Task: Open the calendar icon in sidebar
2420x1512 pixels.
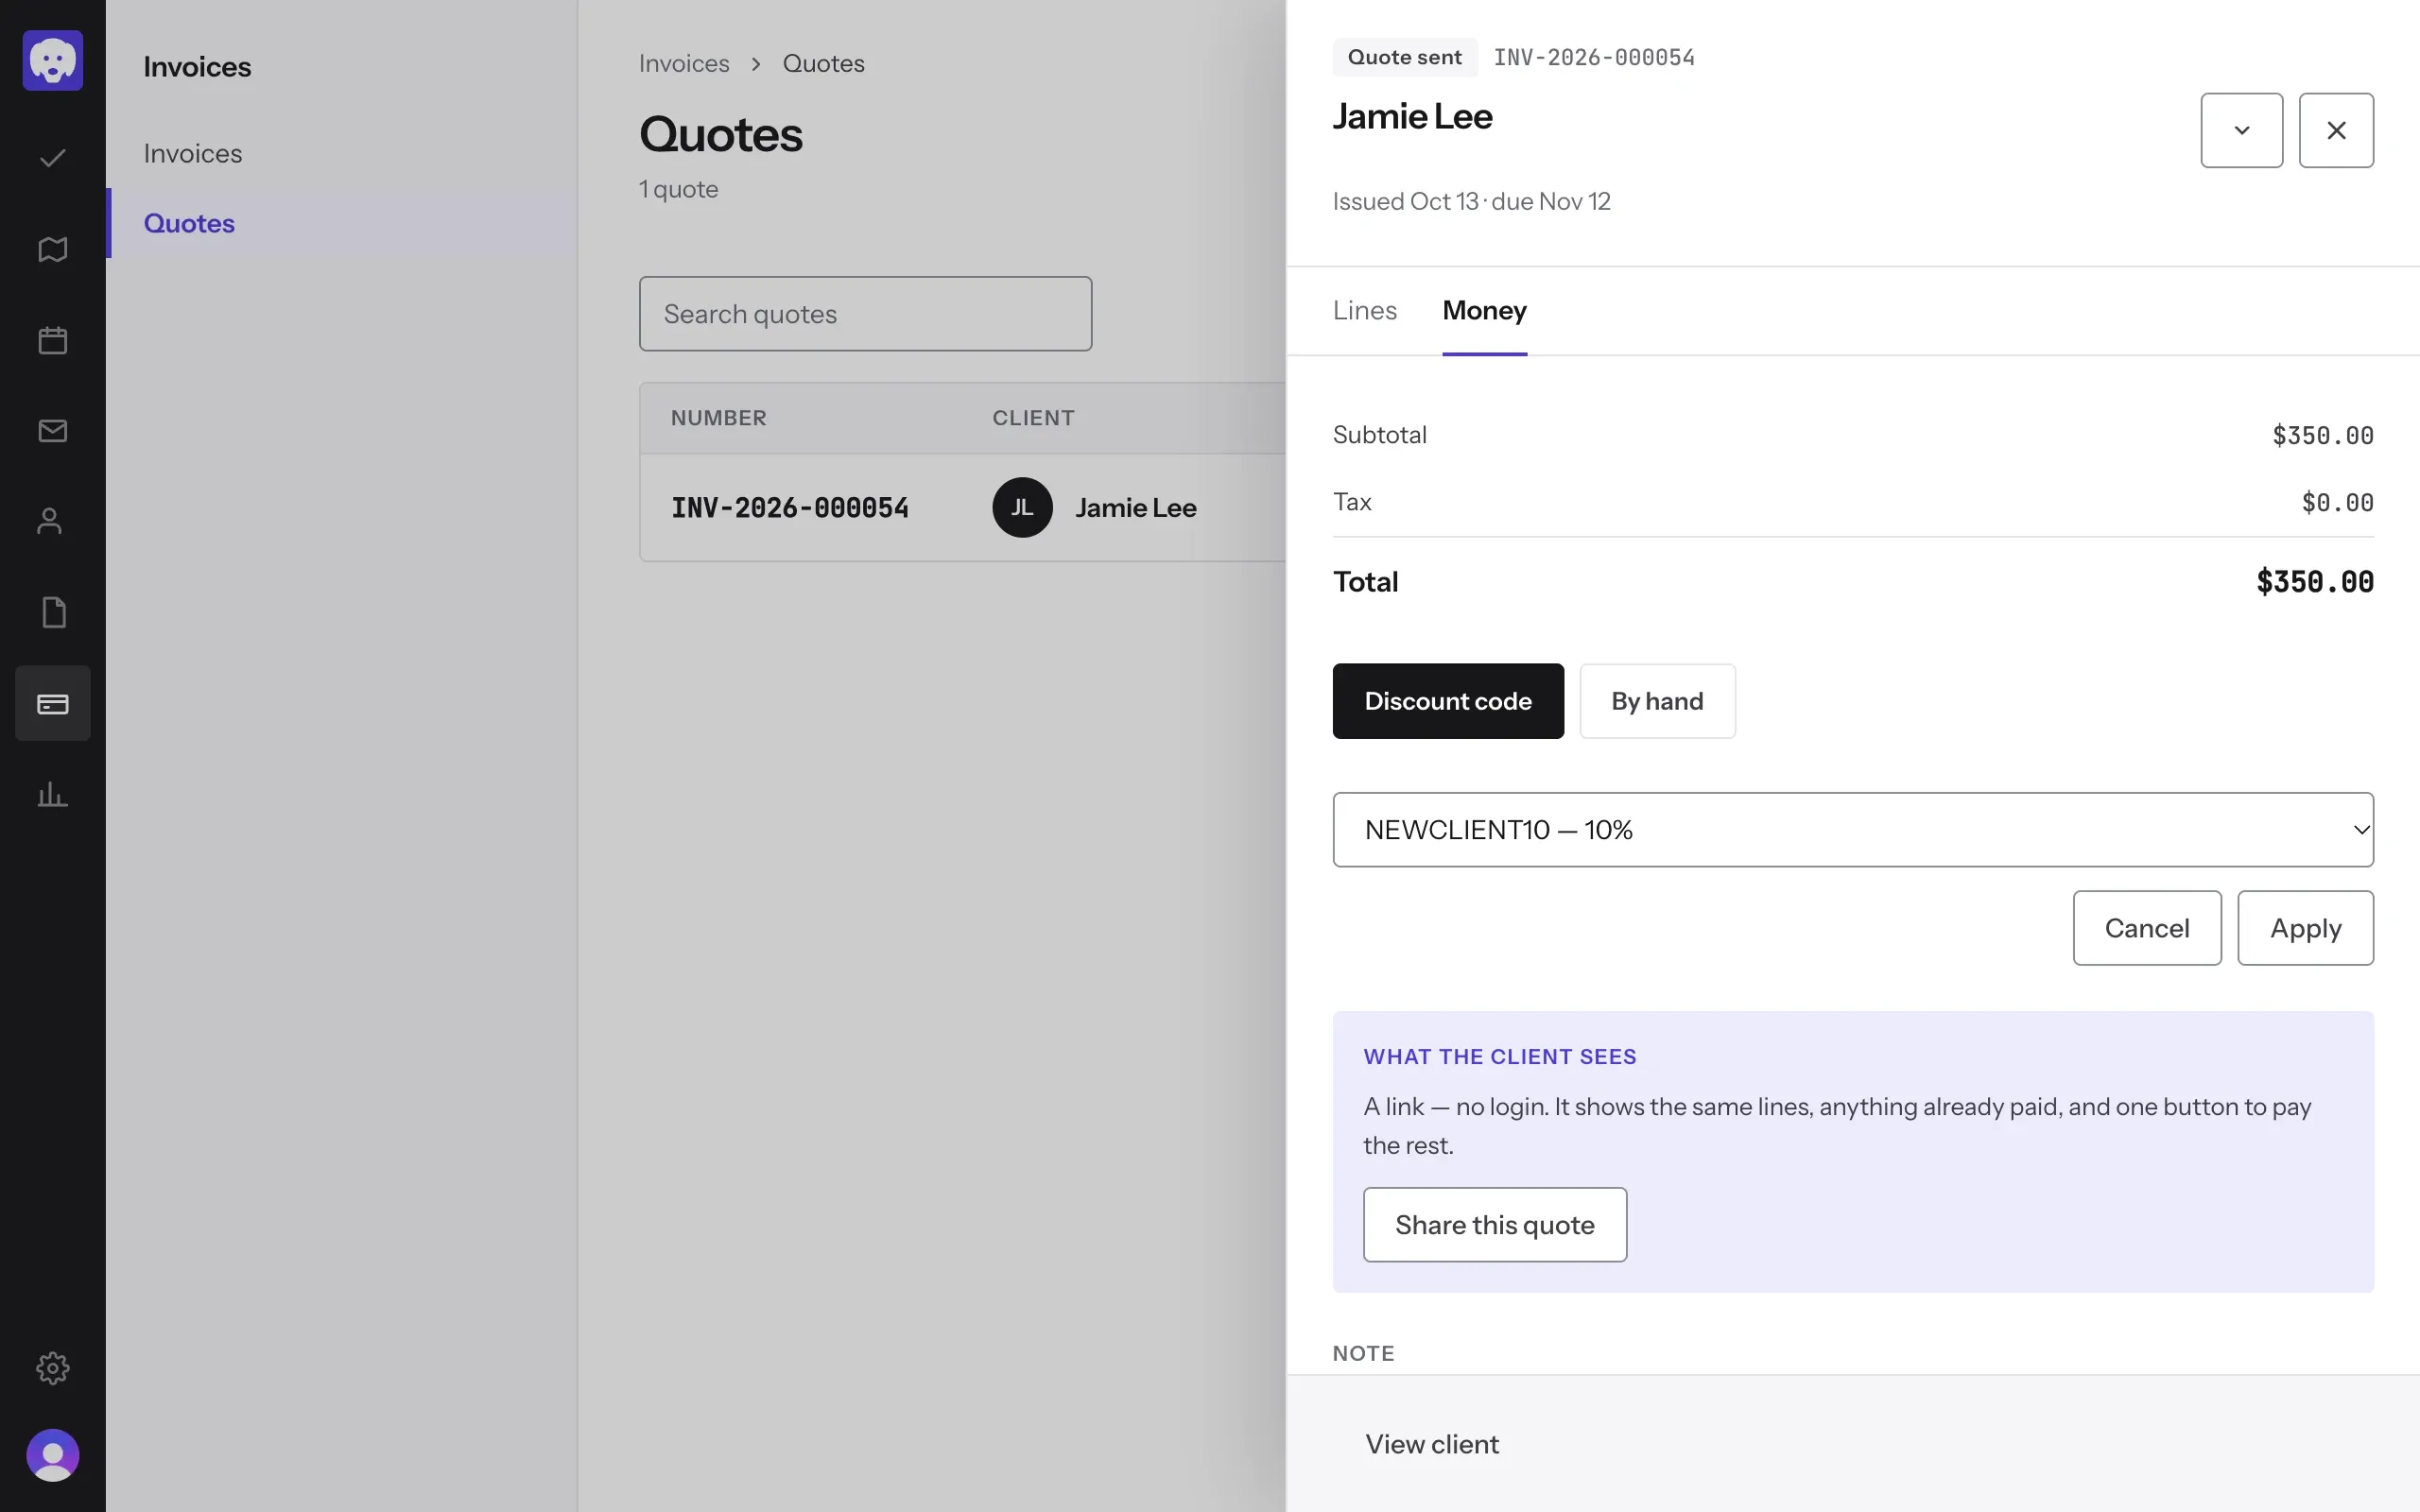Action: (x=53, y=340)
